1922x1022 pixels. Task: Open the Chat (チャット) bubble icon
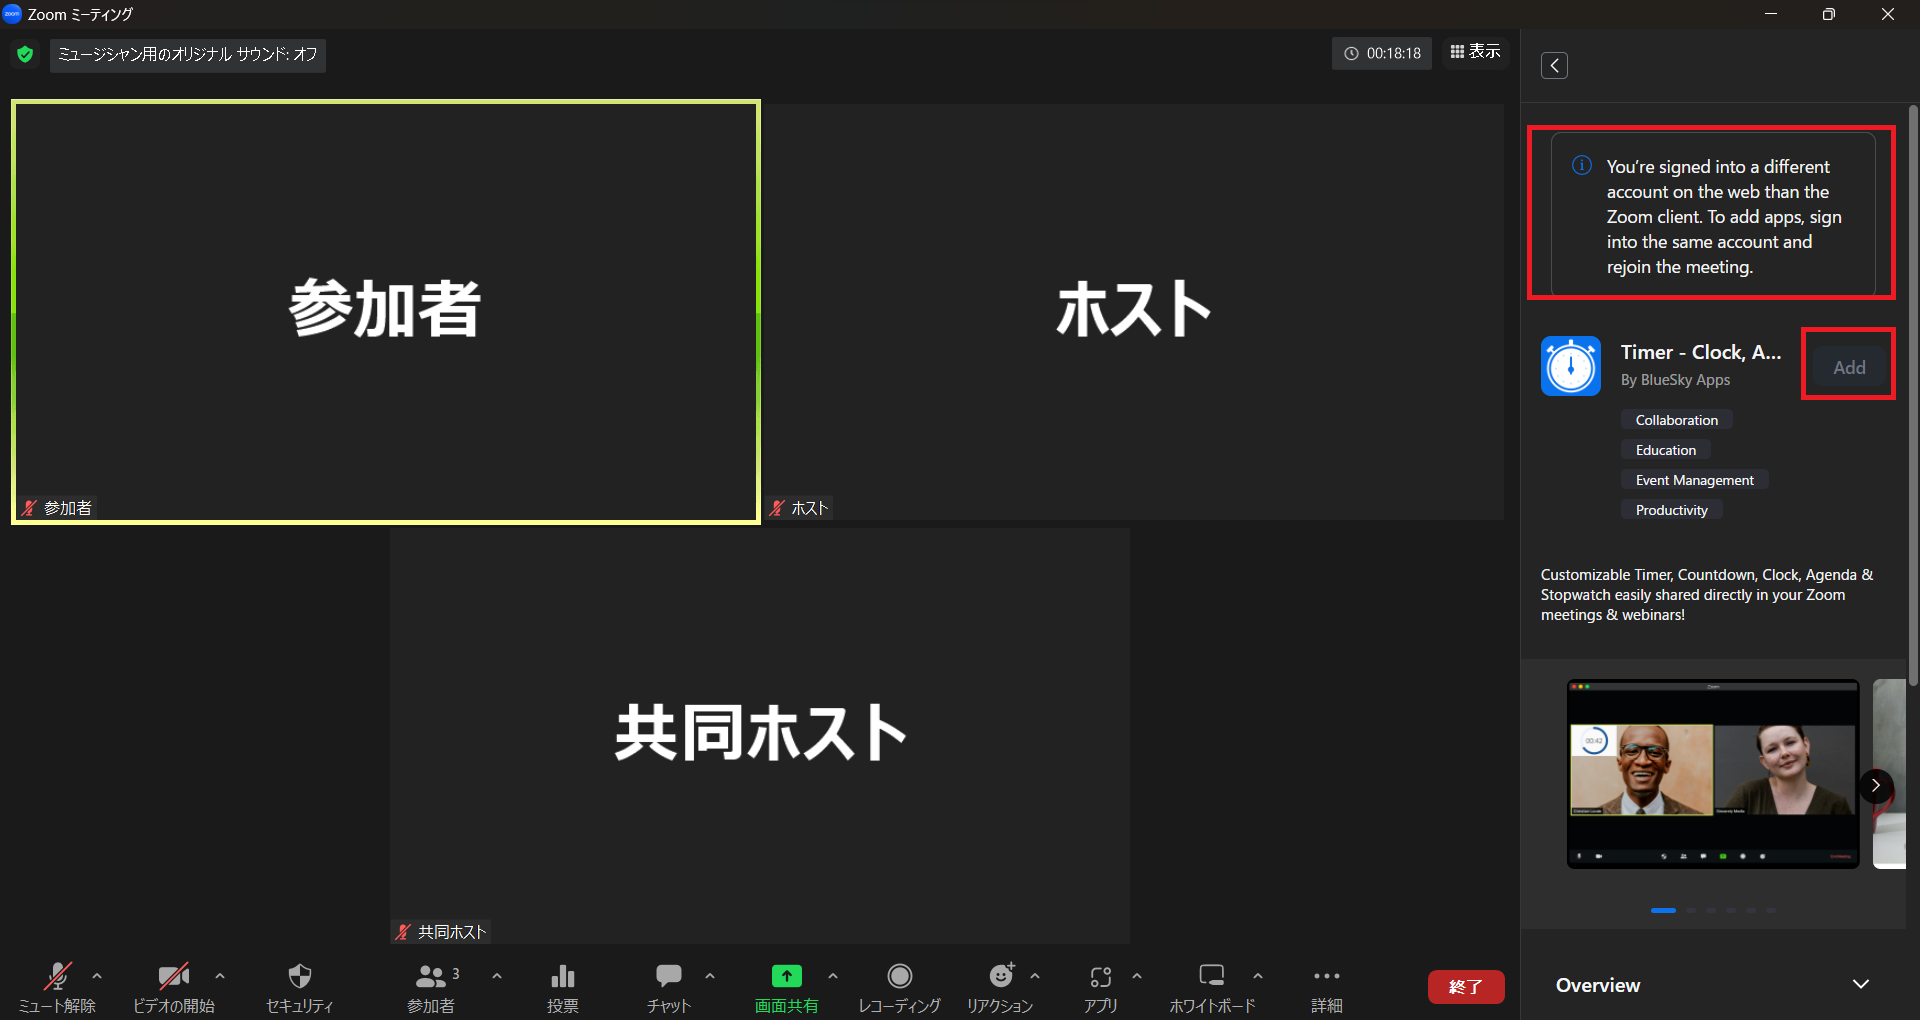(x=668, y=977)
